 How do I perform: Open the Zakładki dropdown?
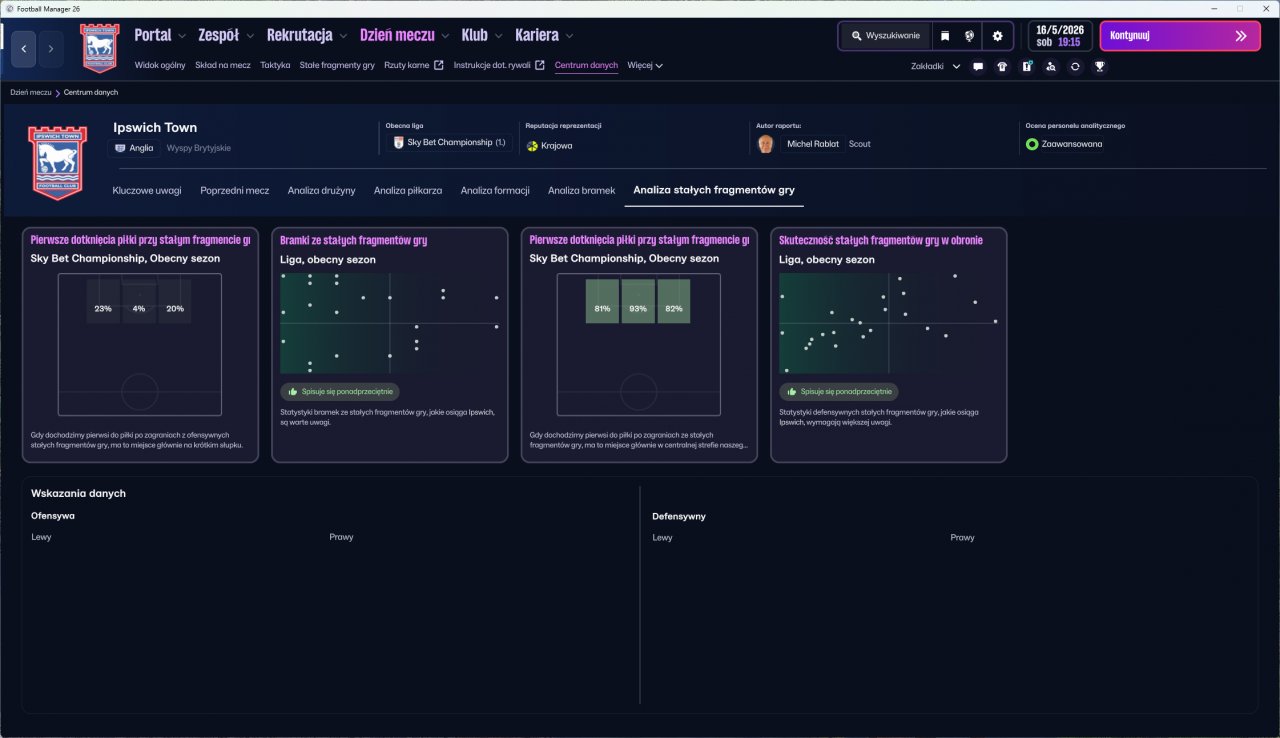pyautogui.click(x=936, y=66)
